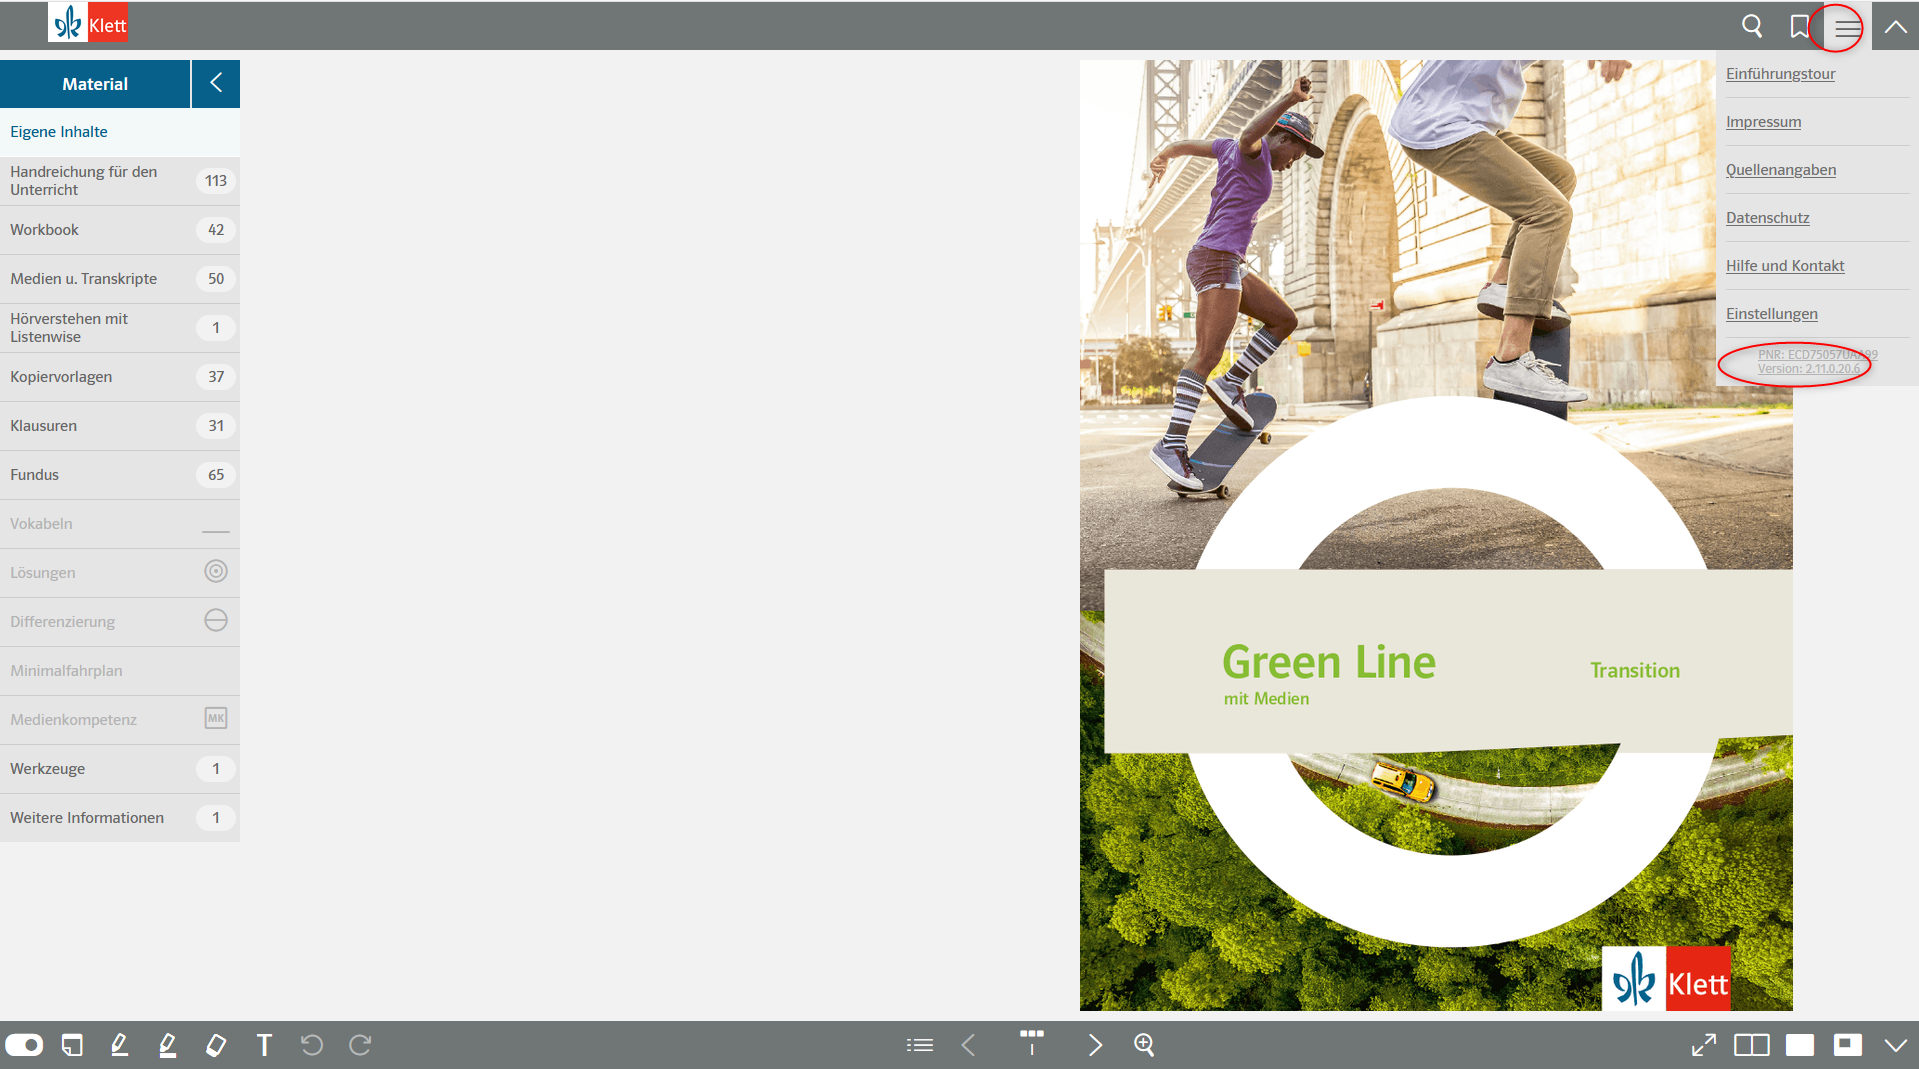
Task: Select the highlighter marker tool
Action: click(x=167, y=1045)
